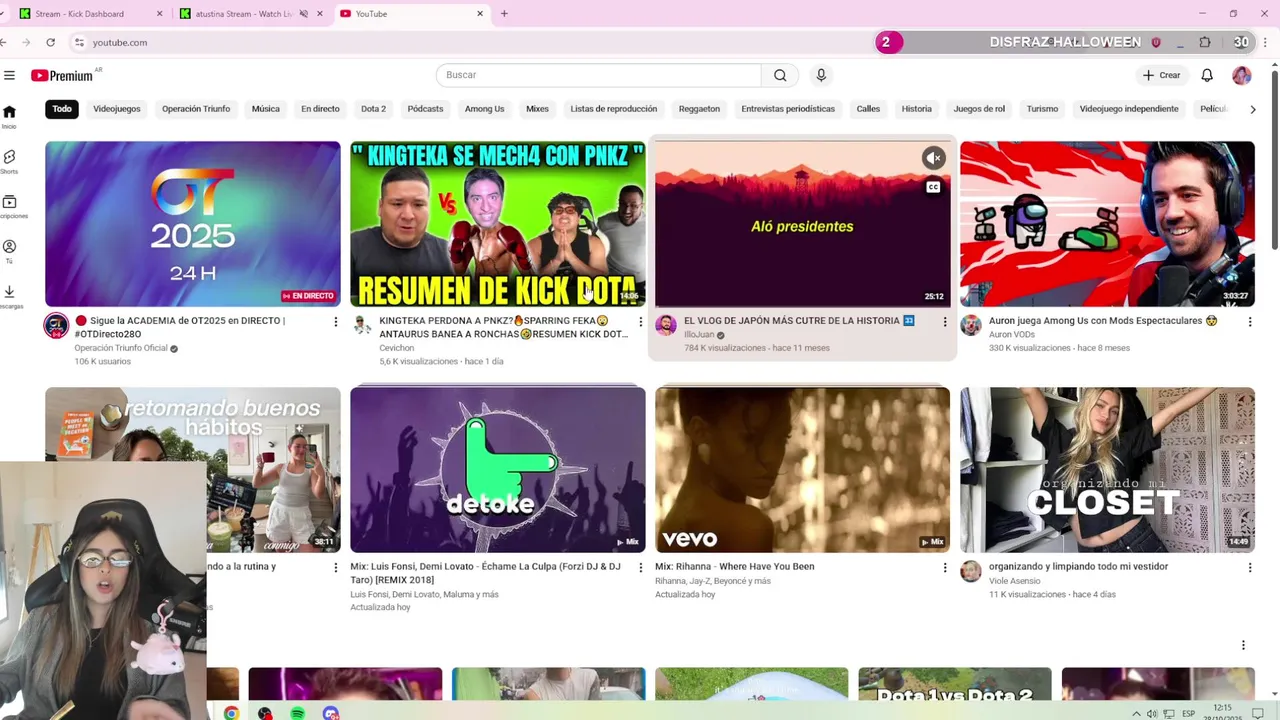Select the En directo filter chip
1280x720 pixels.
tap(320, 109)
